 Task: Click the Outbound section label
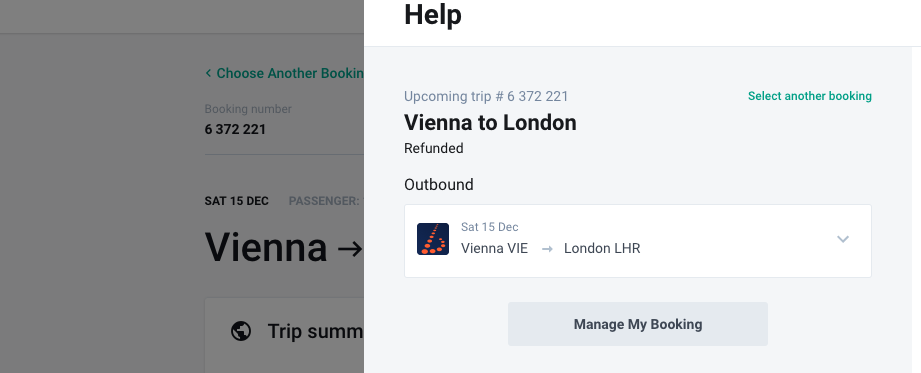(439, 184)
